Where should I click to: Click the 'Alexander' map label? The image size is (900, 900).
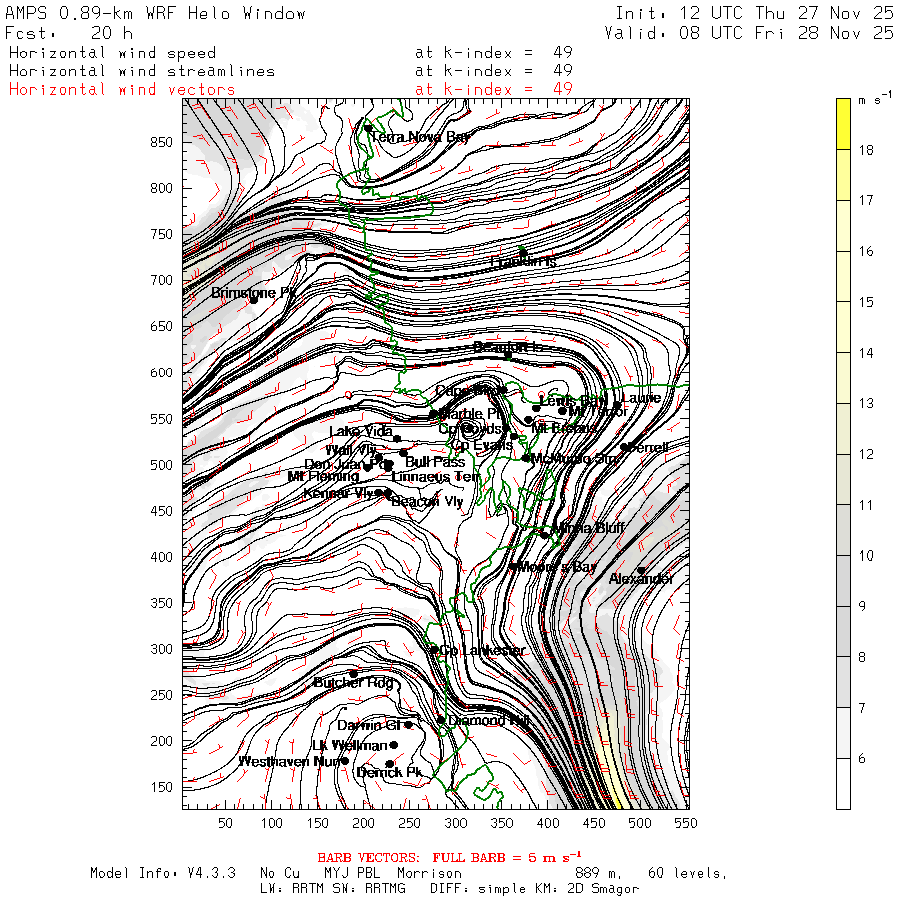tap(641, 579)
